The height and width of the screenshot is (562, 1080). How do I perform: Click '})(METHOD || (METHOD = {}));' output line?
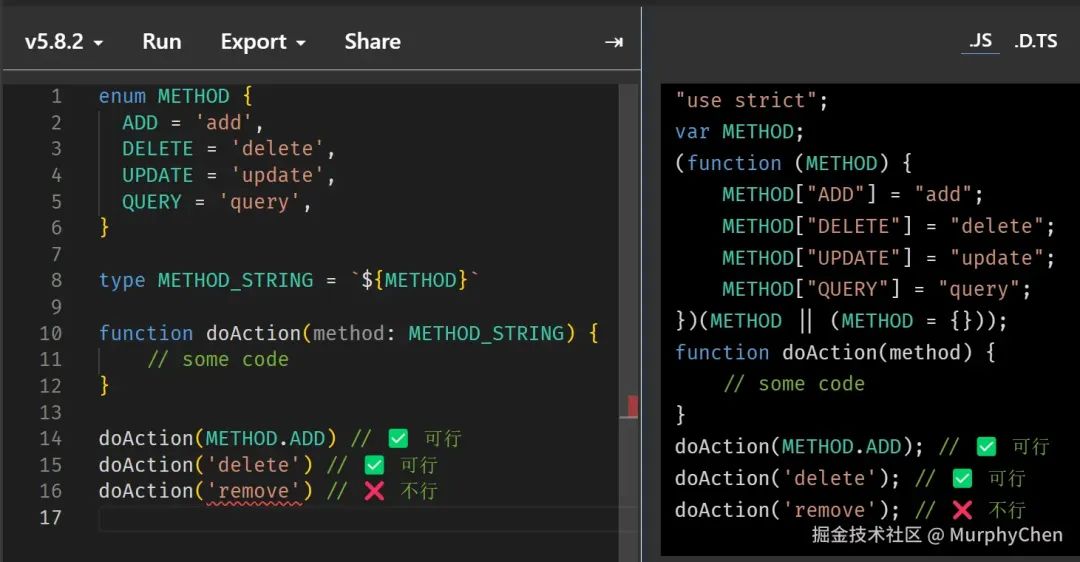tap(841, 321)
